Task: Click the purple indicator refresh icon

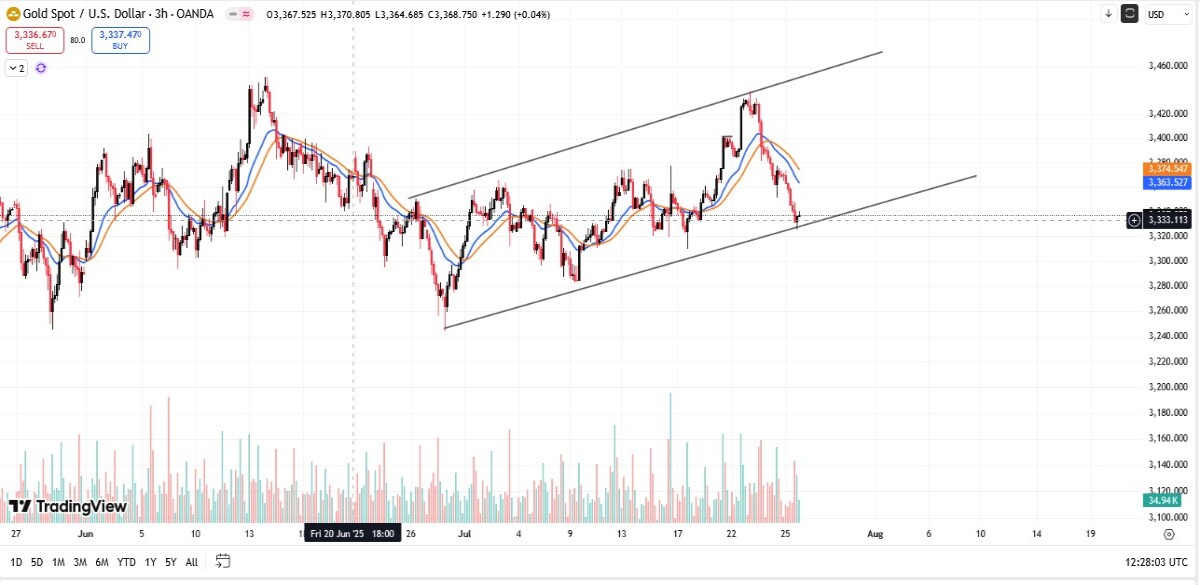Action: tap(41, 68)
